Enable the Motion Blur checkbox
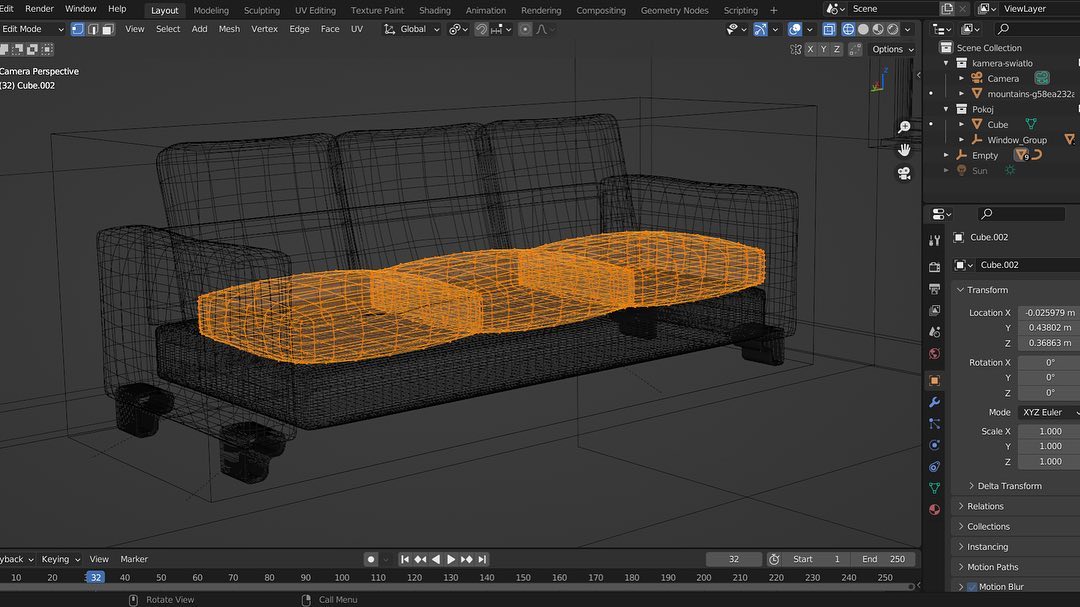 point(972,587)
